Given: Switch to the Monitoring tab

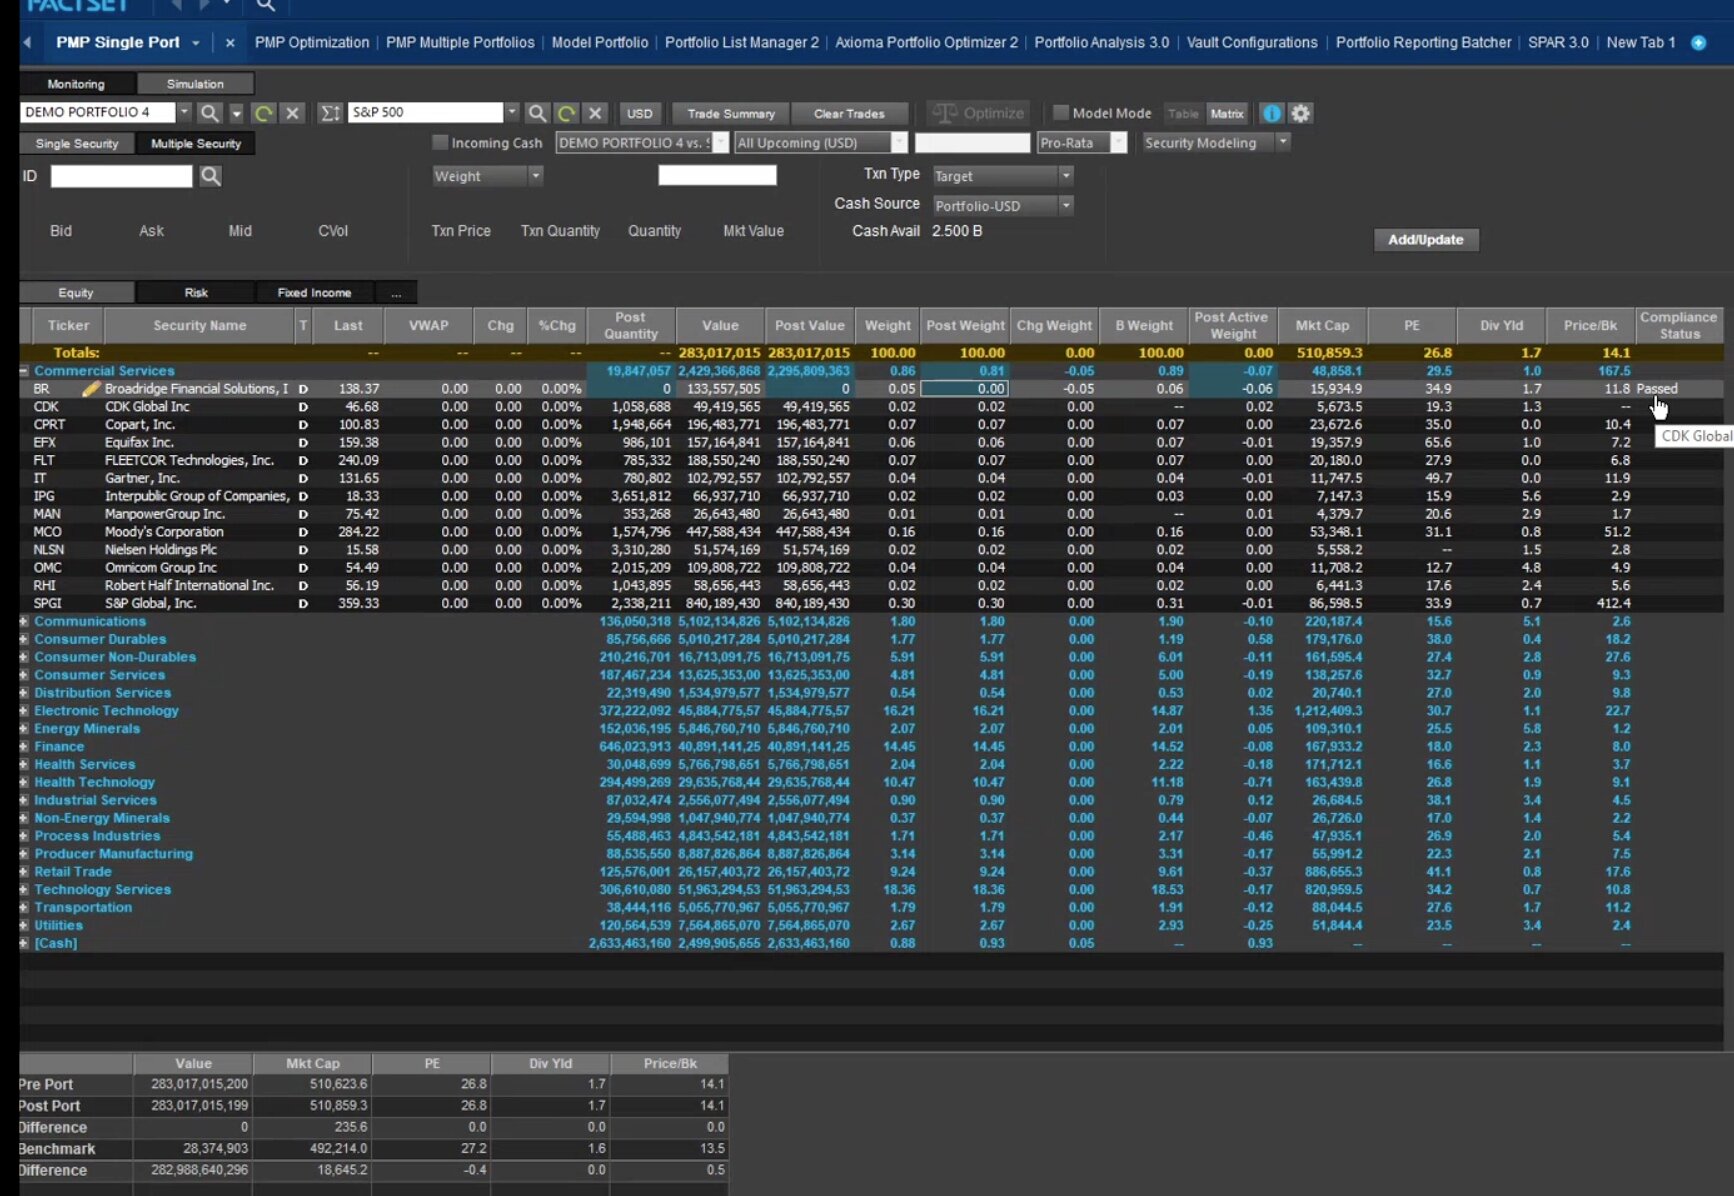Looking at the screenshot, I should (76, 84).
